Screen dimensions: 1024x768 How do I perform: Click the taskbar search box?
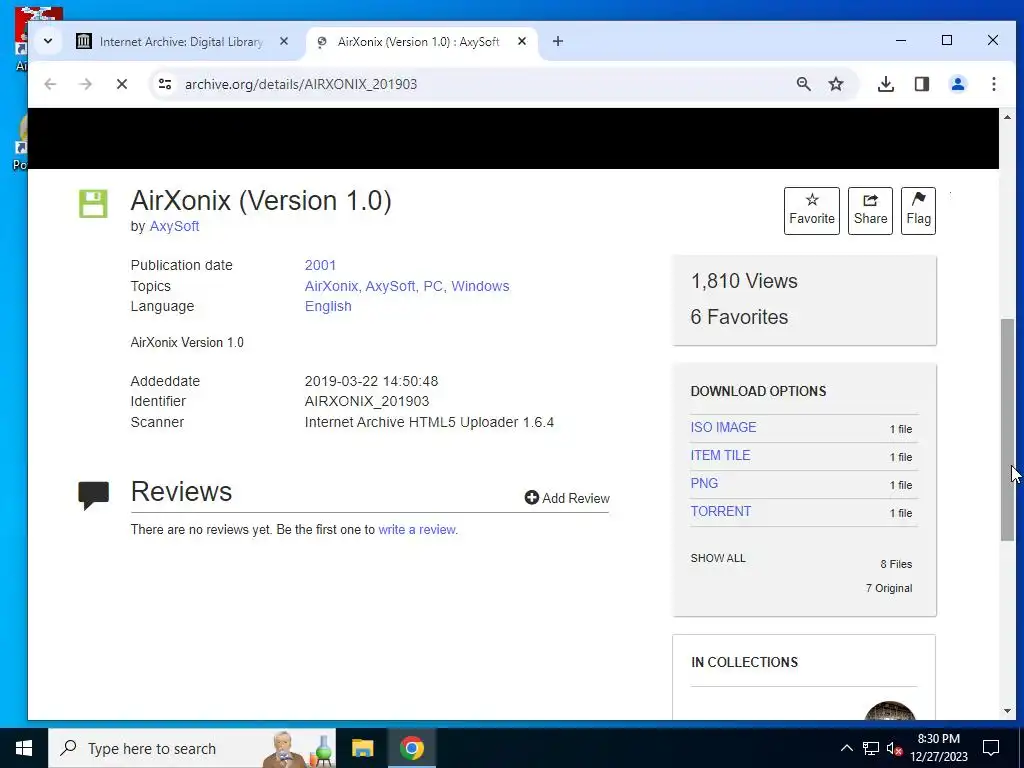[192, 748]
